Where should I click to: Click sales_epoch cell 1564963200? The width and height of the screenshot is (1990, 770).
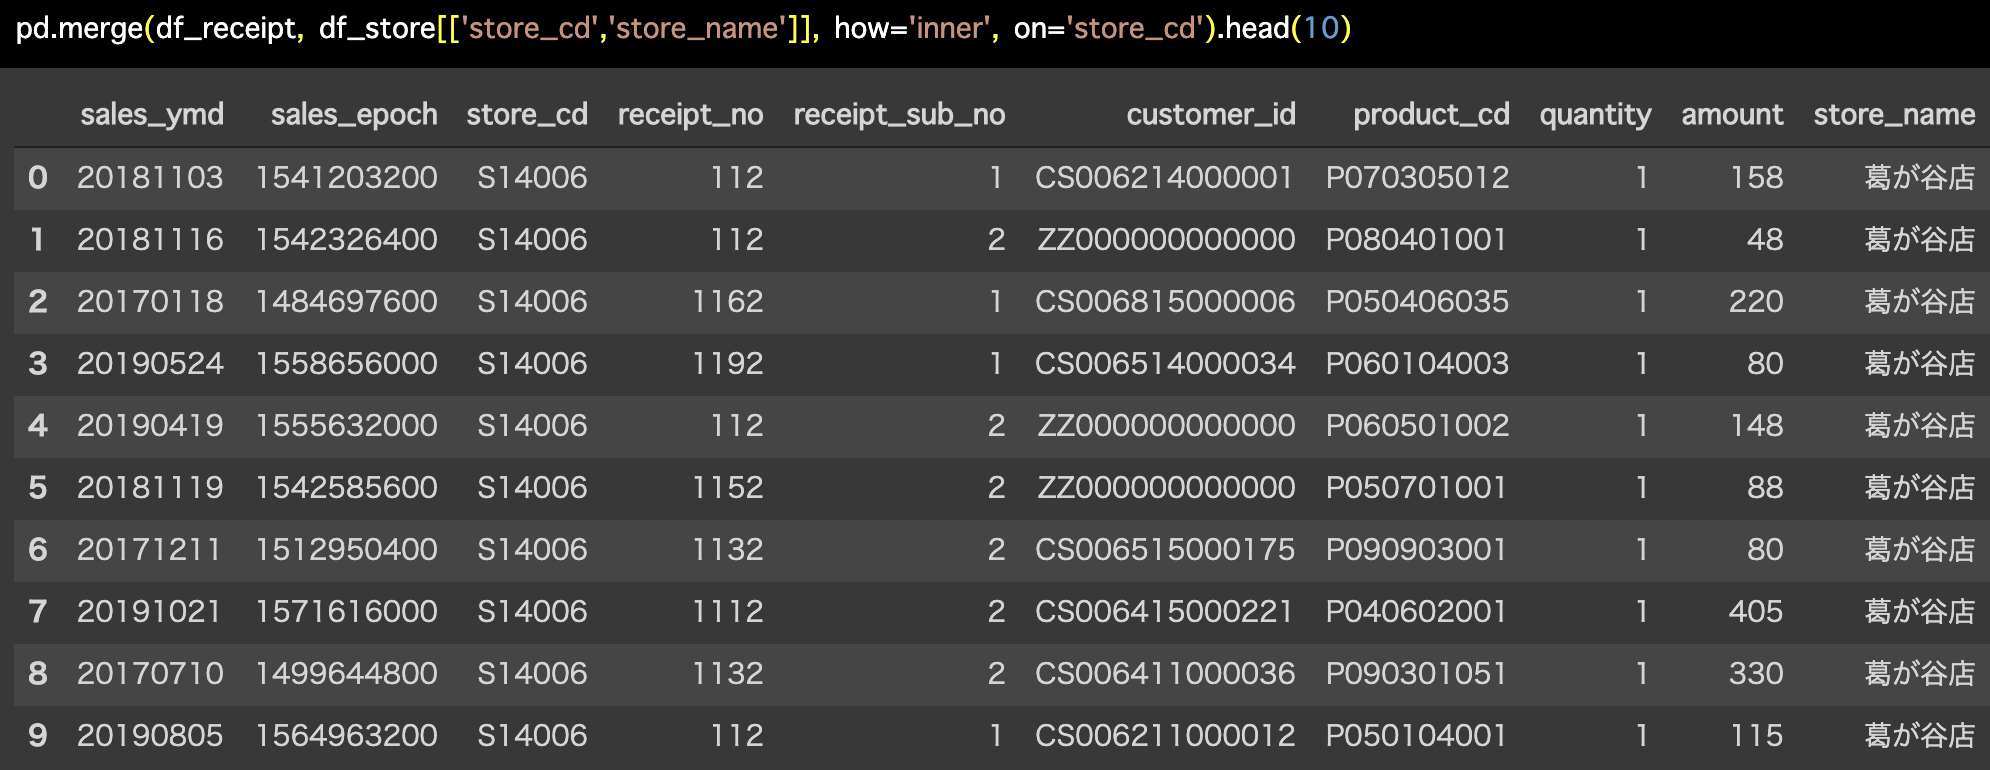click(347, 736)
